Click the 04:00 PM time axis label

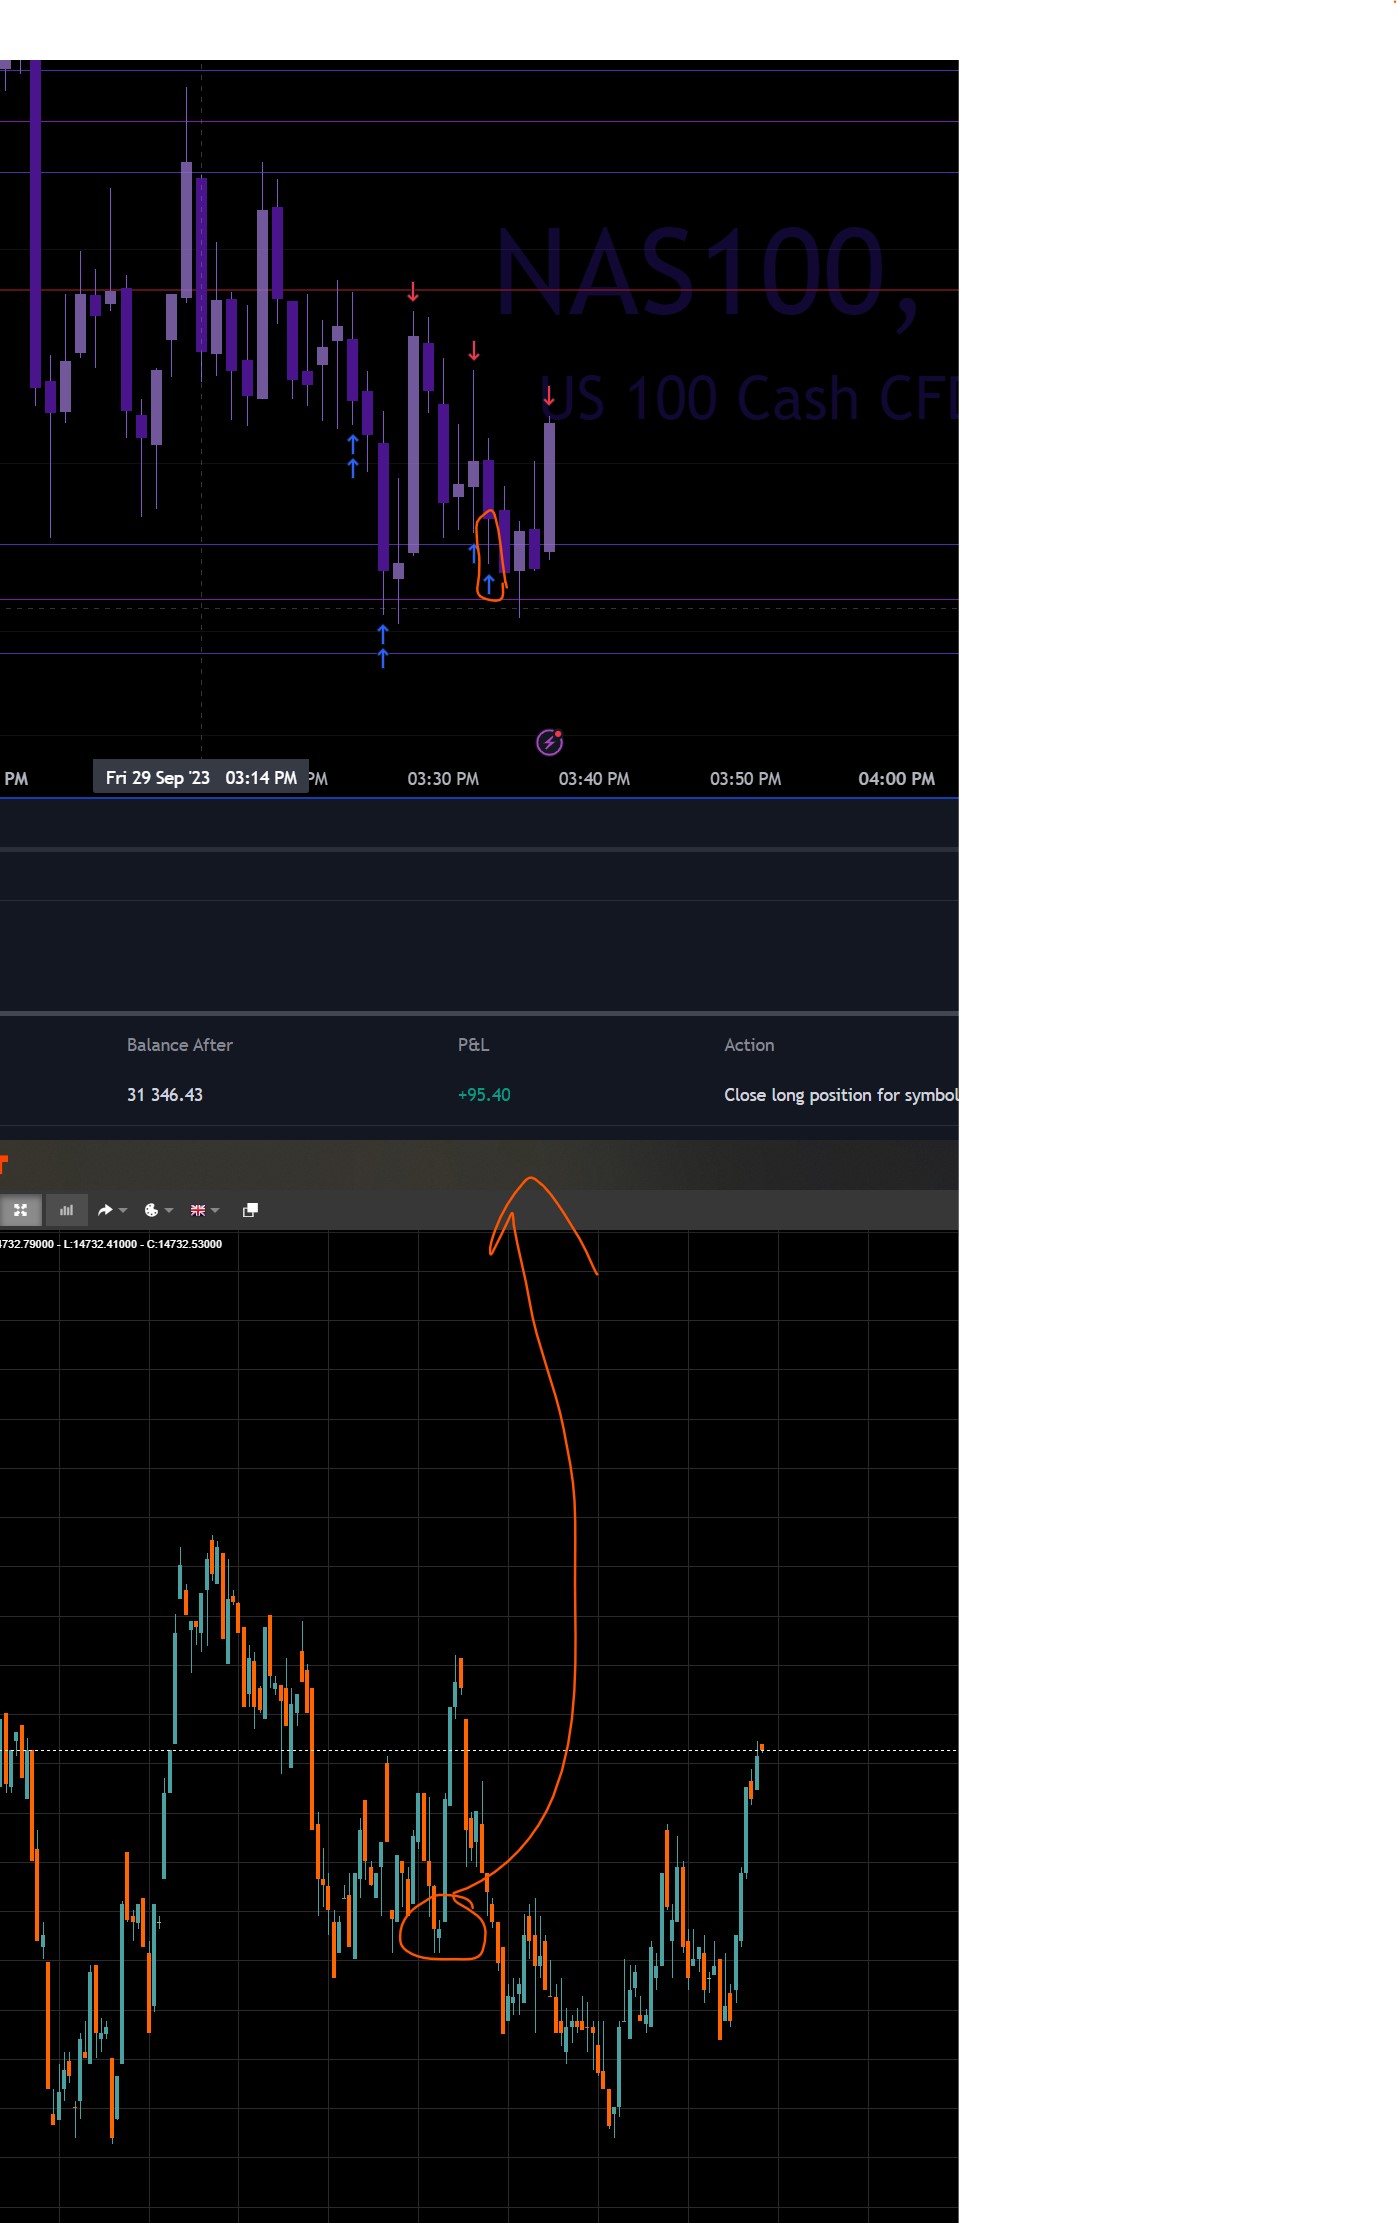tap(896, 779)
